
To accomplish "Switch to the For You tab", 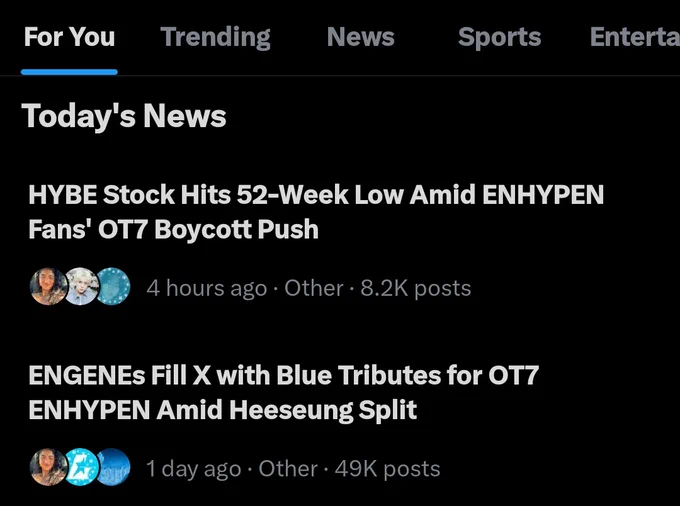I will coord(69,37).
